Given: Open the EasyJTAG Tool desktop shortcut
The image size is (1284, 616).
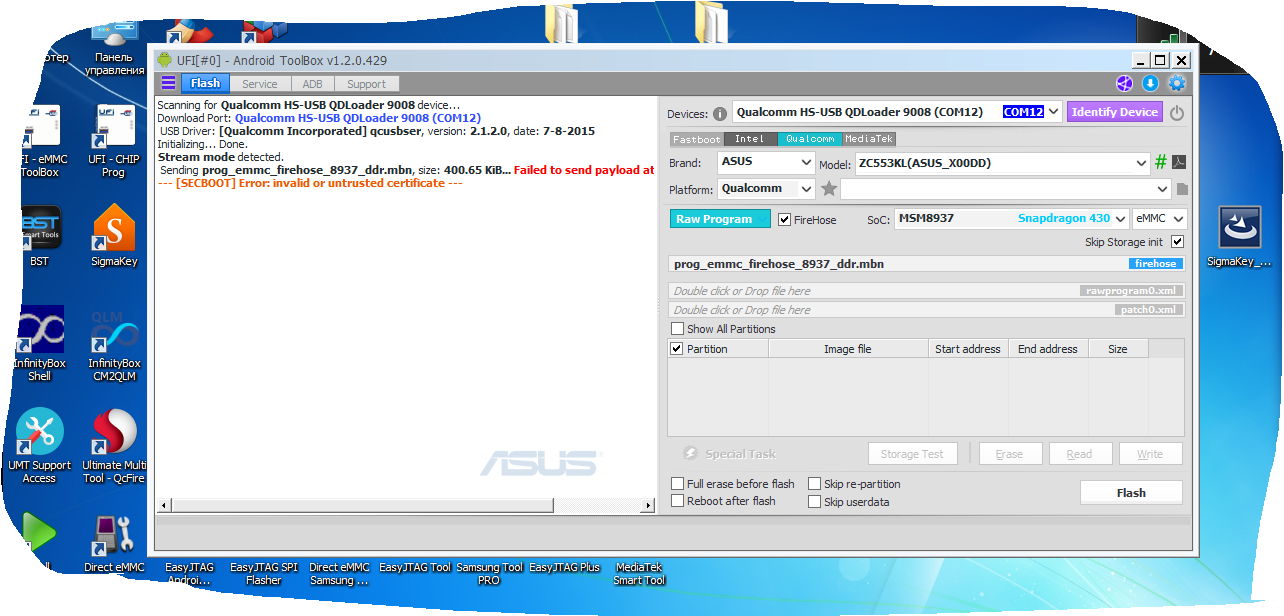Looking at the screenshot, I should [415, 567].
